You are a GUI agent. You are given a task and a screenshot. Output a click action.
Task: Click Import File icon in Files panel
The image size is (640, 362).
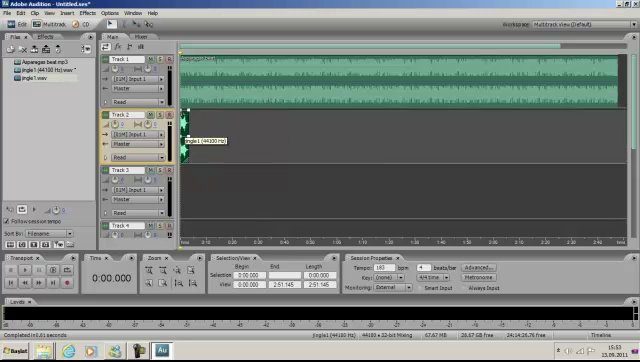pos(10,49)
